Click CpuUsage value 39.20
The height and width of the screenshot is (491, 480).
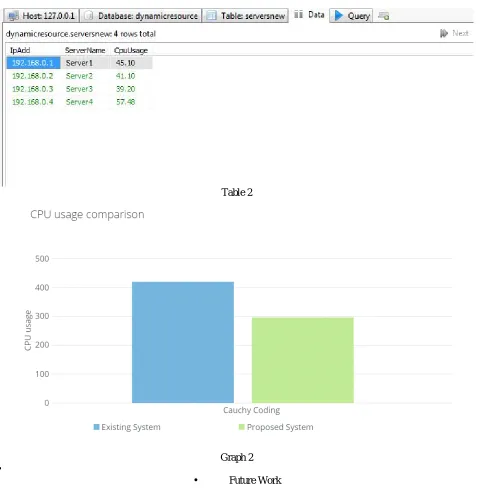(125, 89)
